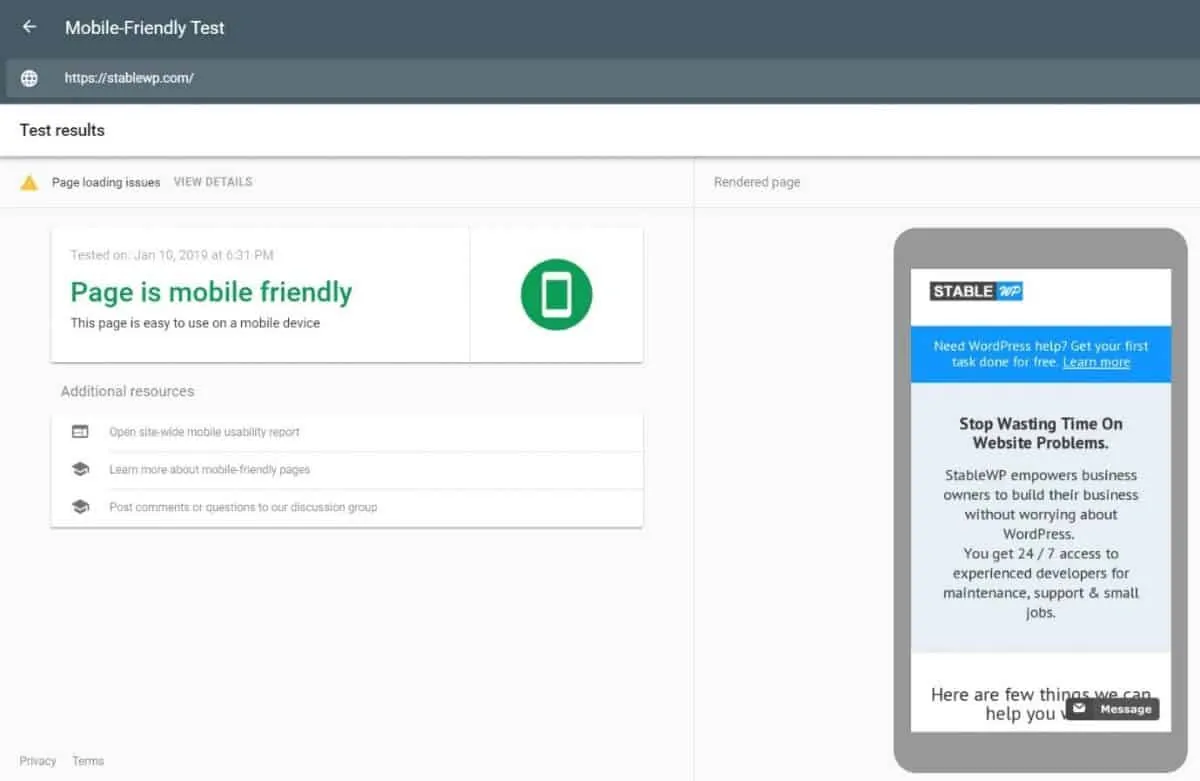Image resolution: width=1200 pixels, height=781 pixels.
Task: Click the Page loading issues text
Action: tap(106, 182)
